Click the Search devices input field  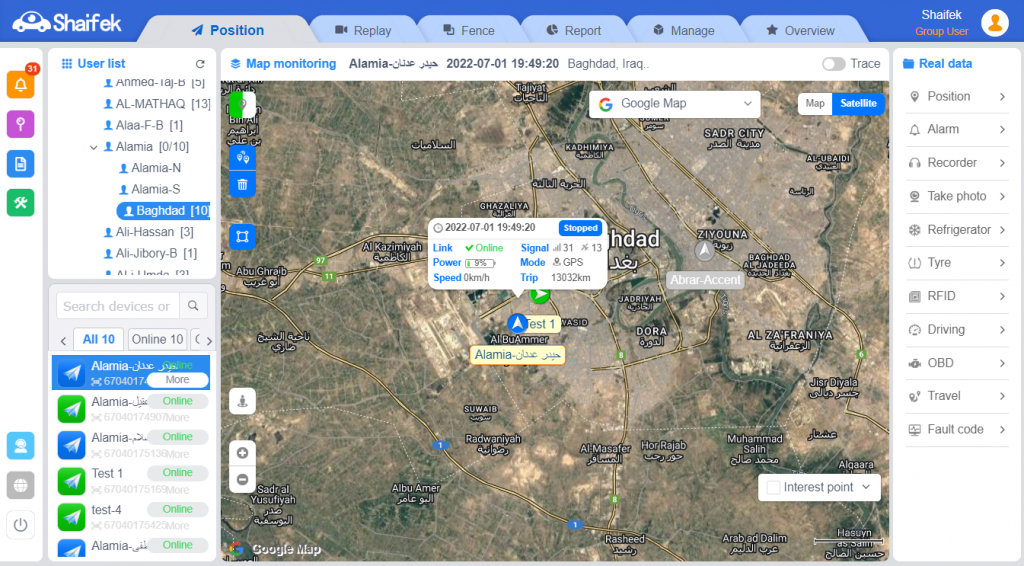click(117, 306)
